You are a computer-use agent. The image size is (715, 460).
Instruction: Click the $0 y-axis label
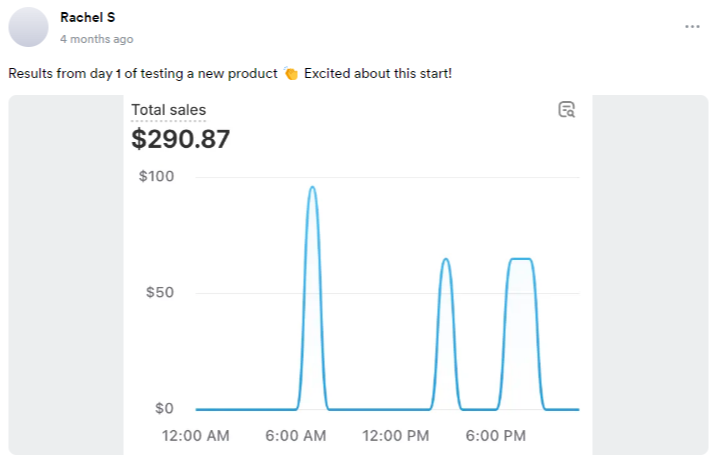(x=163, y=408)
